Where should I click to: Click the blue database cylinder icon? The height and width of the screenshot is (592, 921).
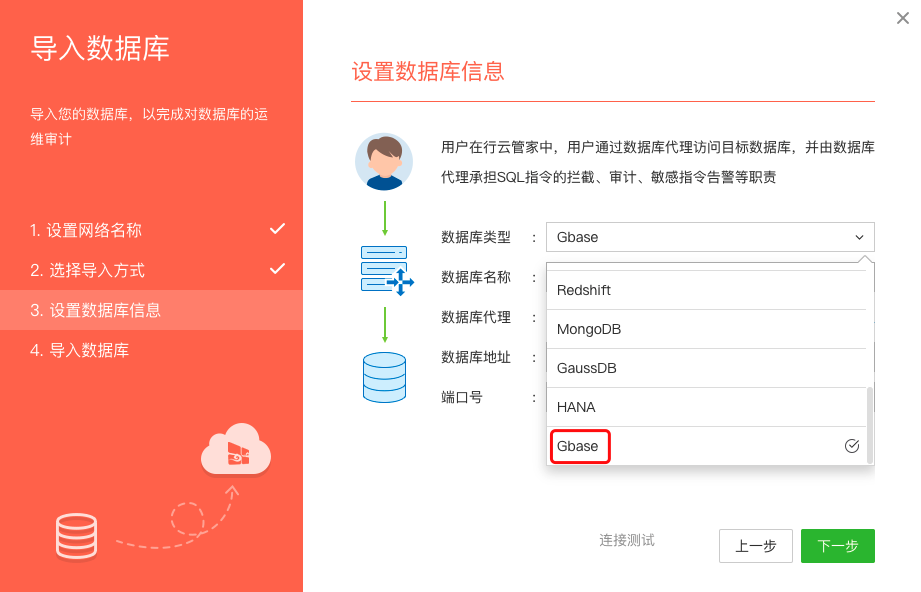click(x=385, y=378)
